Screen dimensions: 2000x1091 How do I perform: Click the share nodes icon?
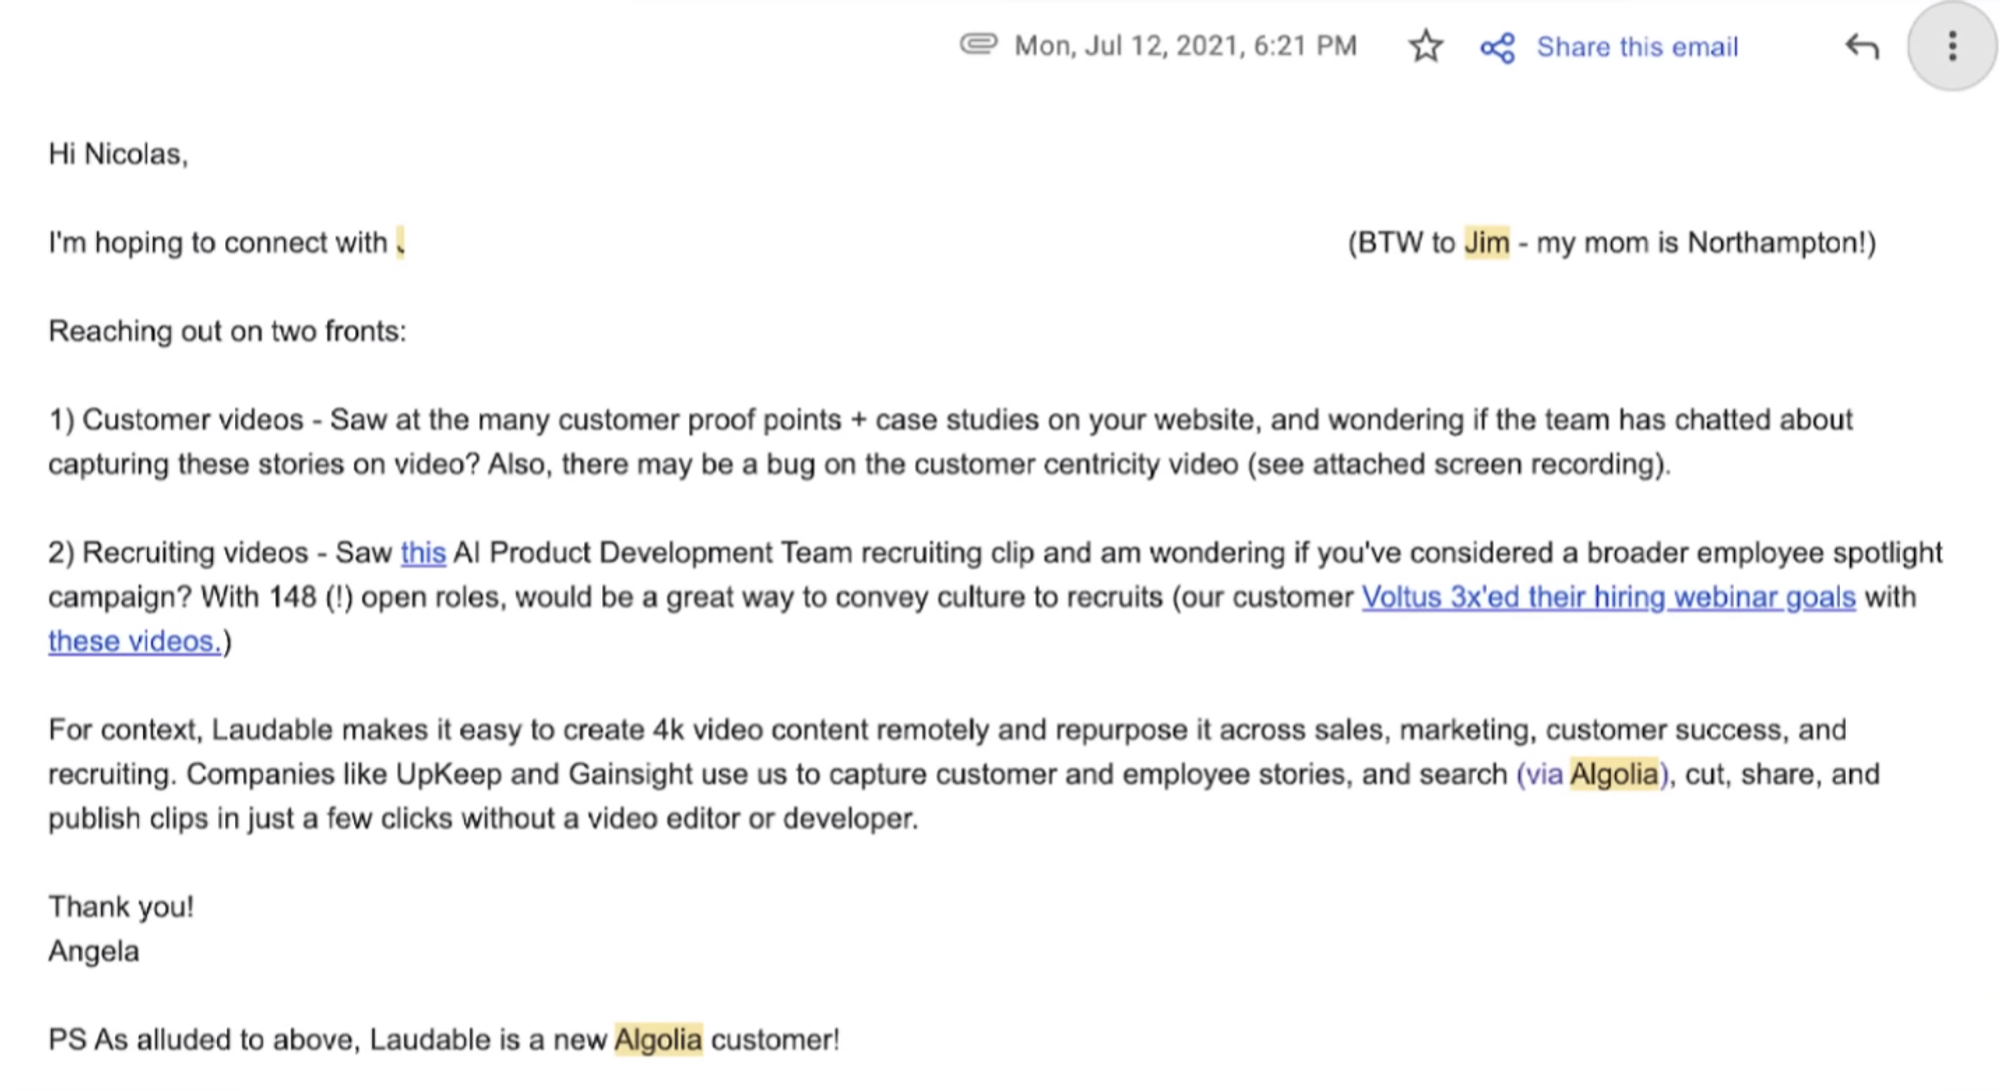[x=1497, y=47]
